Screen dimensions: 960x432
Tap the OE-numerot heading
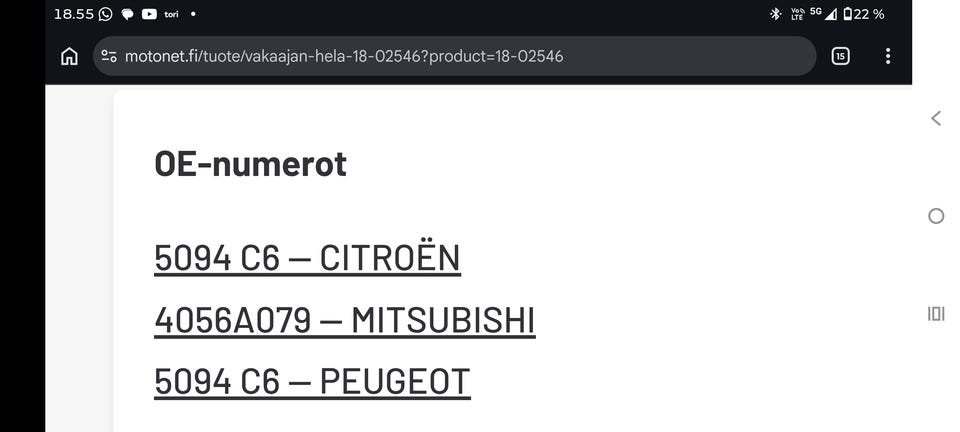(x=250, y=163)
